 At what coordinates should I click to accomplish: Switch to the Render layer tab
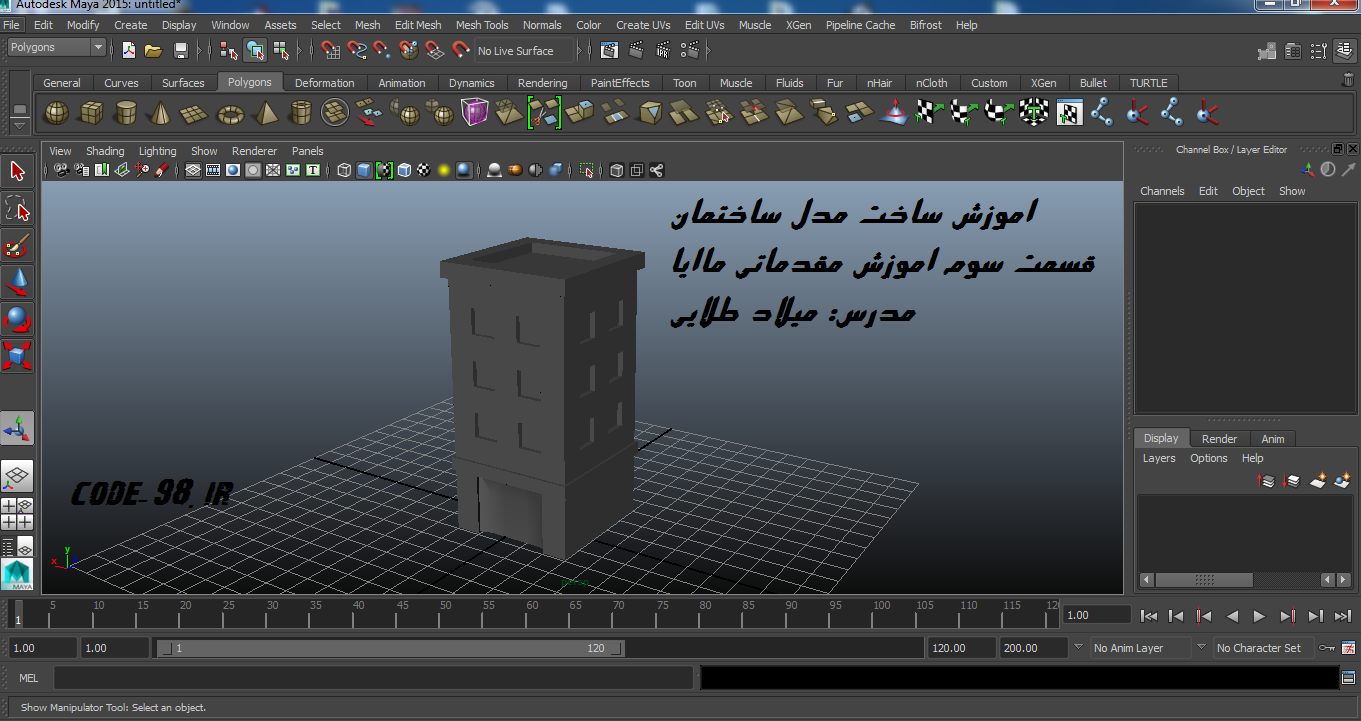[1219, 439]
